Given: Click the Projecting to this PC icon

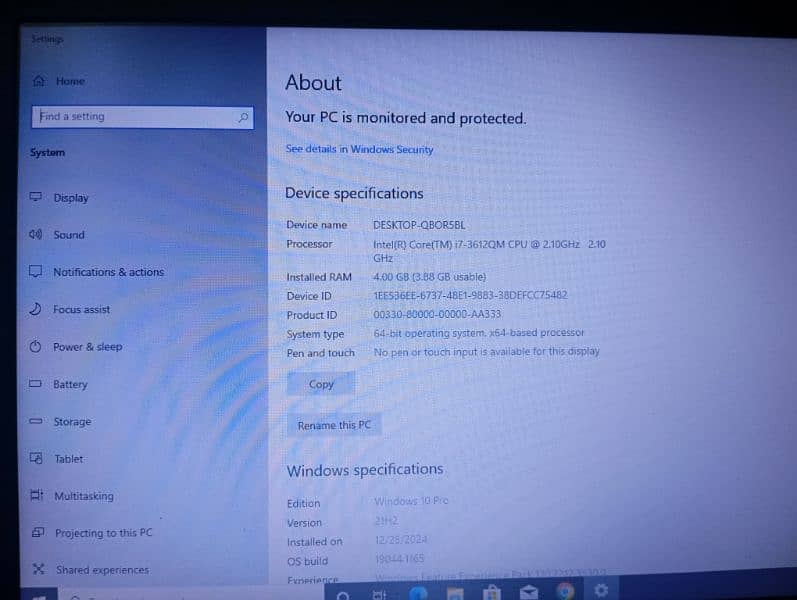Looking at the screenshot, I should click(38, 532).
